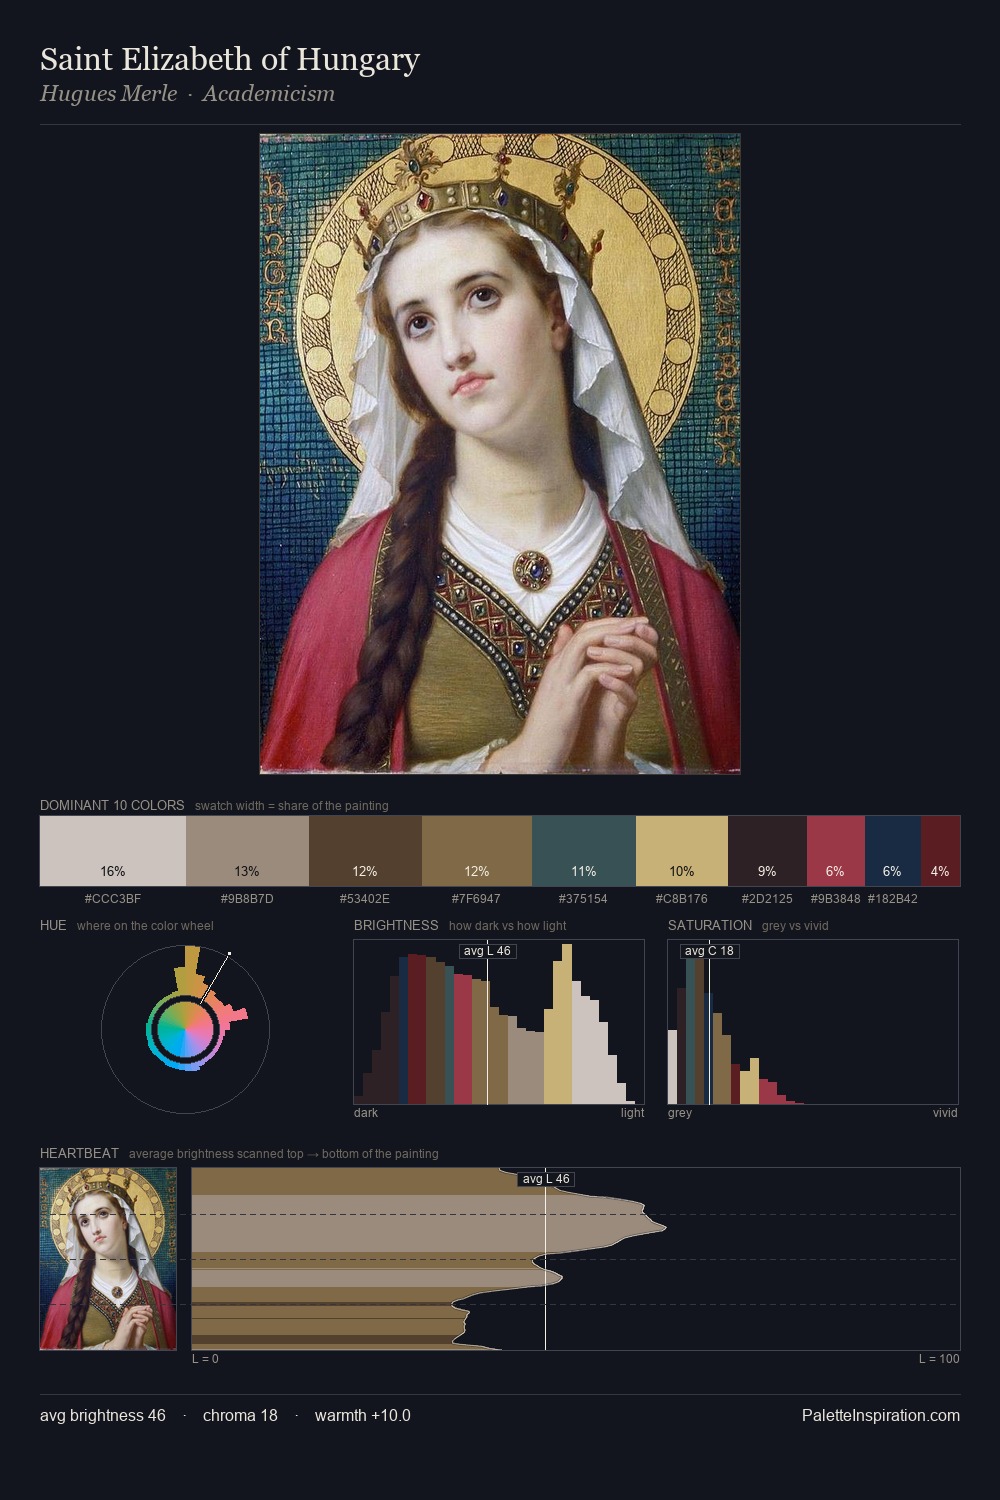Choose the gold #C8B176 swatch
The width and height of the screenshot is (1000, 1500).
(x=682, y=851)
